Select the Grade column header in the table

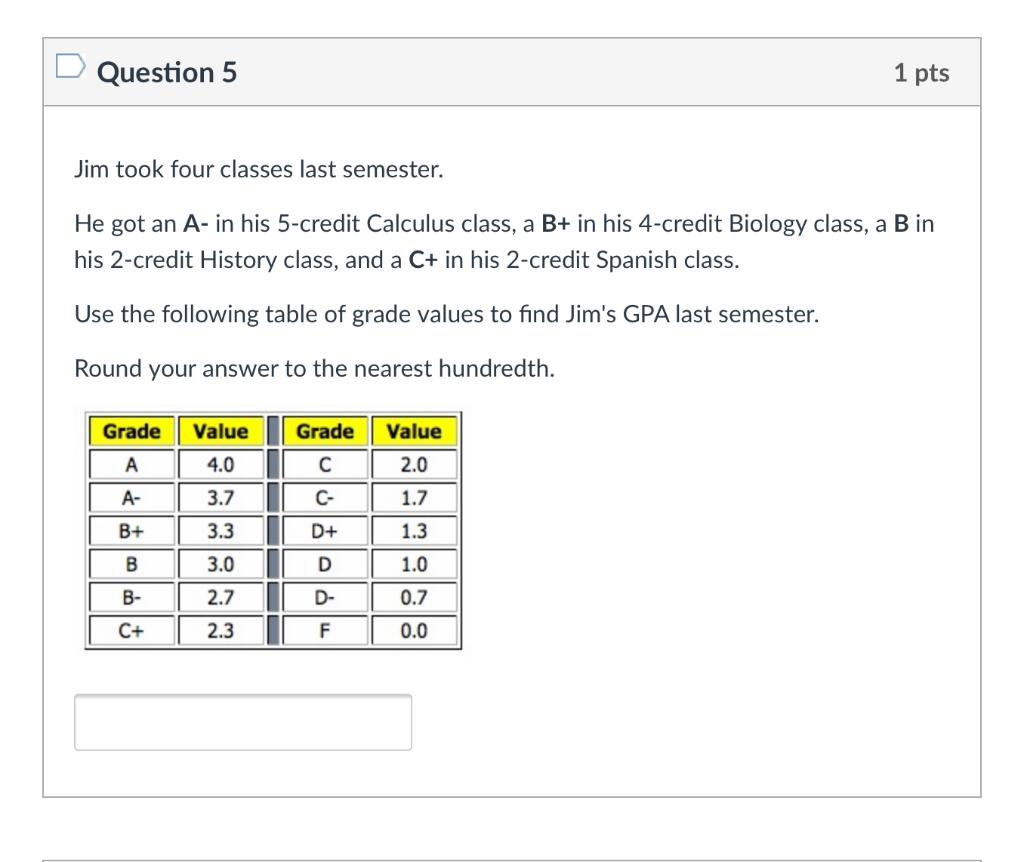tap(131, 432)
